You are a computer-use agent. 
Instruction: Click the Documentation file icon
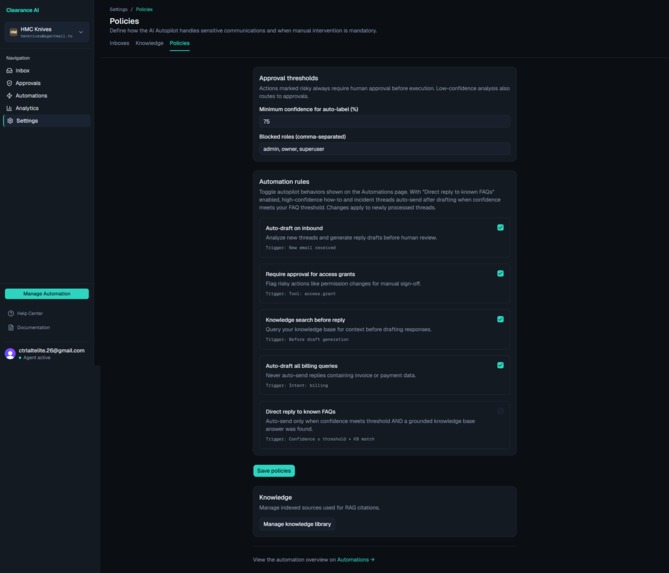click(x=11, y=328)
